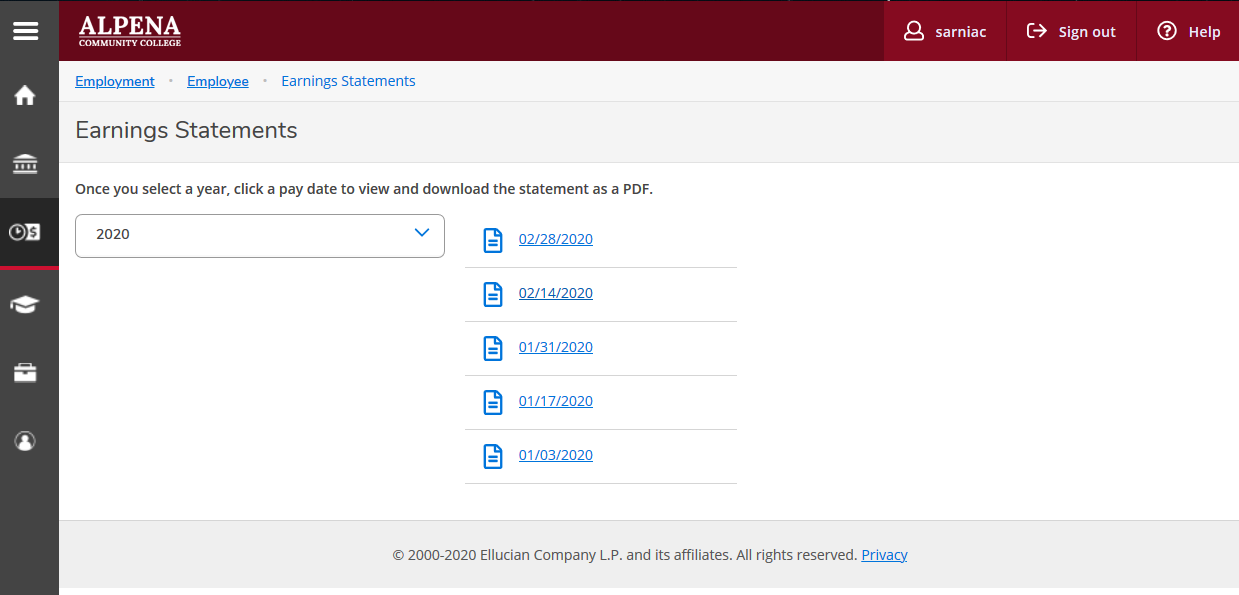The height and width of the screenshot is (595, 1239).
Task: Open the 02/14/2020 earnings statement
Action: click(x=556, y=293)
